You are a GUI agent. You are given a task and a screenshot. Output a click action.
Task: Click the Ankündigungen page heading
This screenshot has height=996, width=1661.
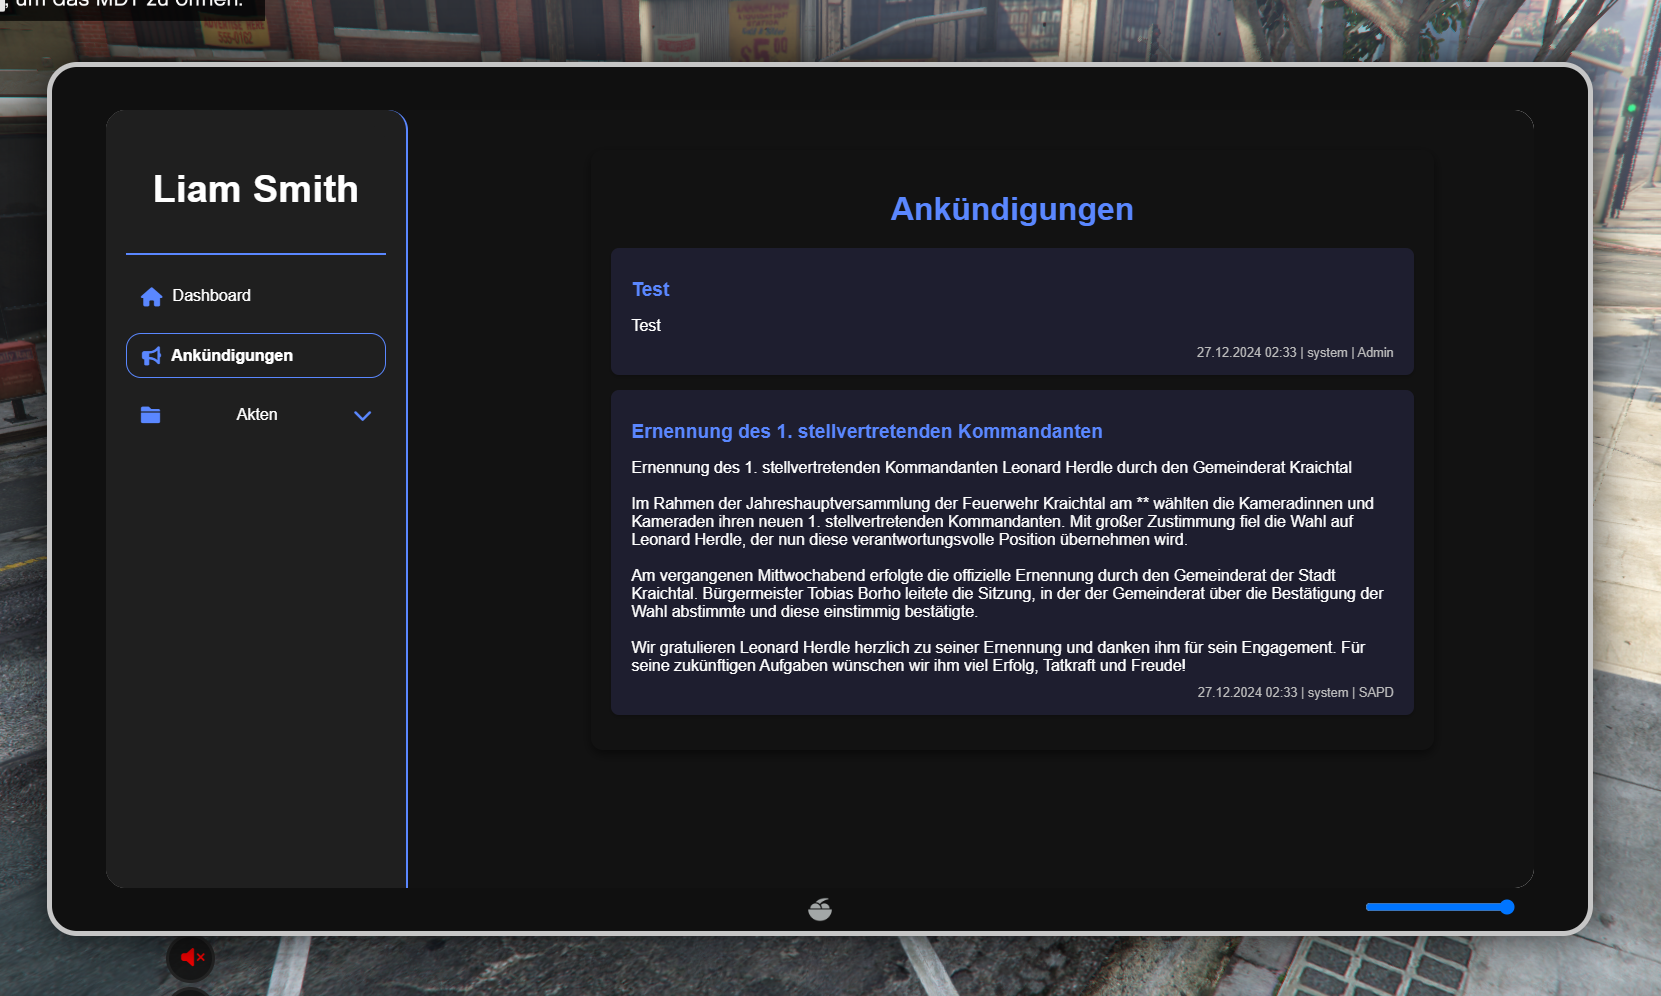click(x=1012, y=209)
